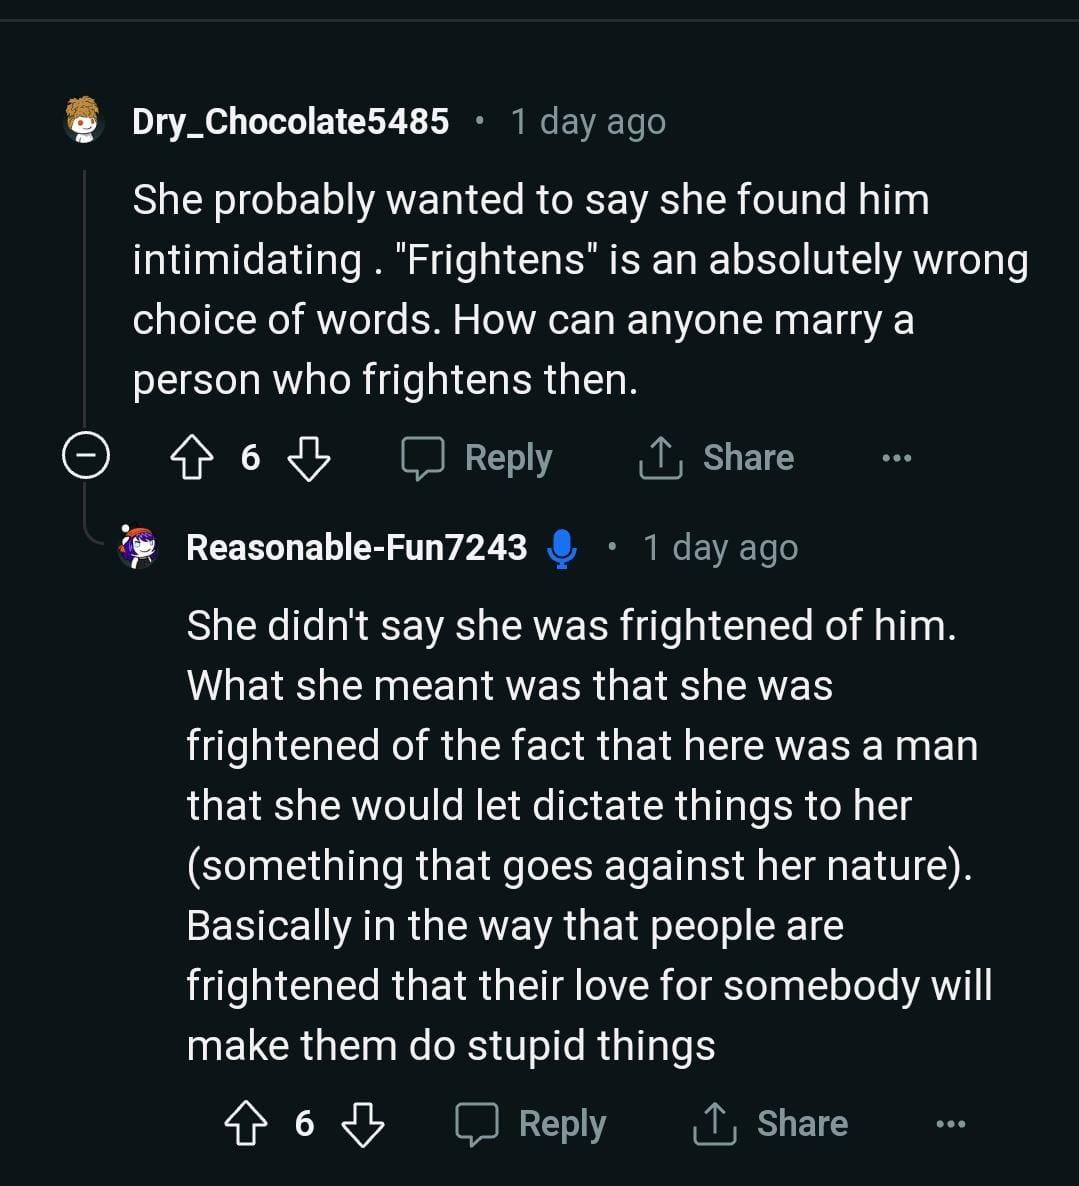The image size is (1079, 1186).
Task: Click the reply's '1 day ago' timestamp
Action: point(720,548)
